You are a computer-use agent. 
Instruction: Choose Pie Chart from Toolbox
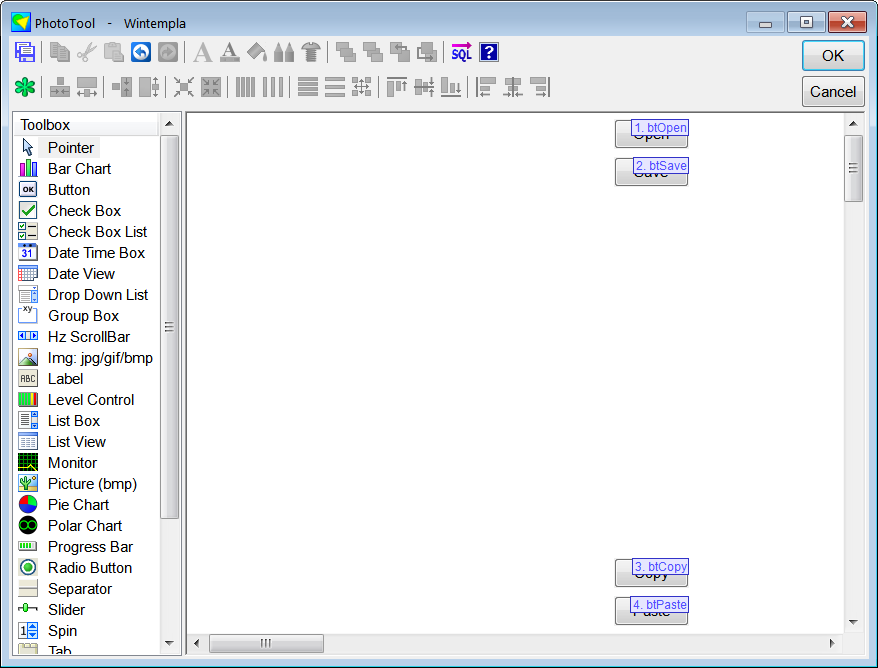pyautogui.click(x=78, y=504)
